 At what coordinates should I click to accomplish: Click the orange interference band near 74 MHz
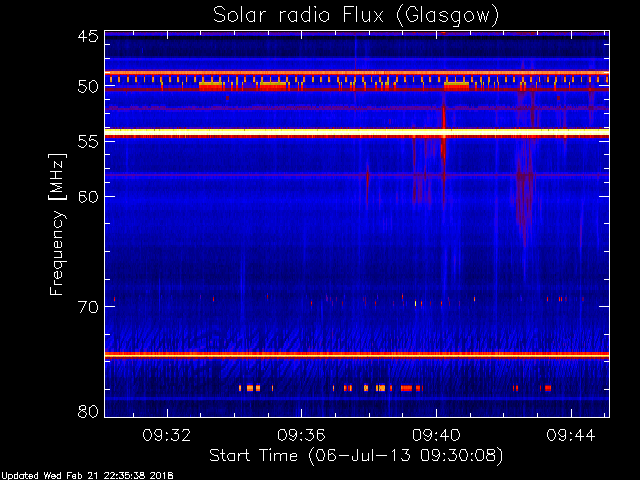coord(357,355)
